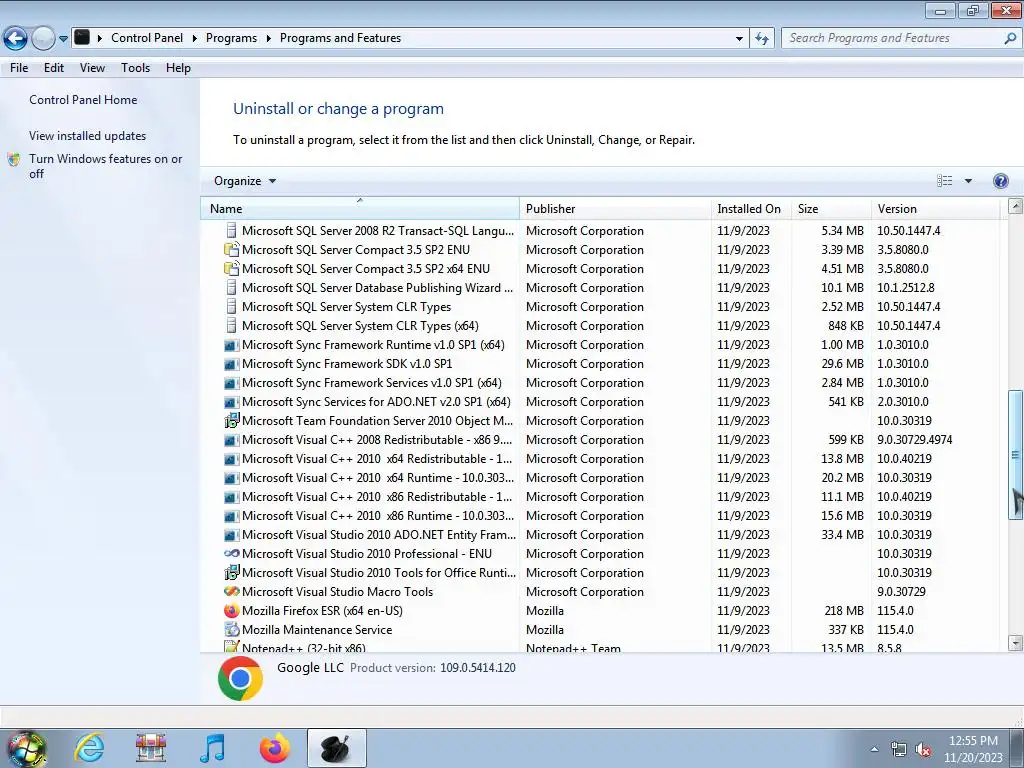Click the change view icon button
1024x768 pixels.
click(x=944, y=181)
